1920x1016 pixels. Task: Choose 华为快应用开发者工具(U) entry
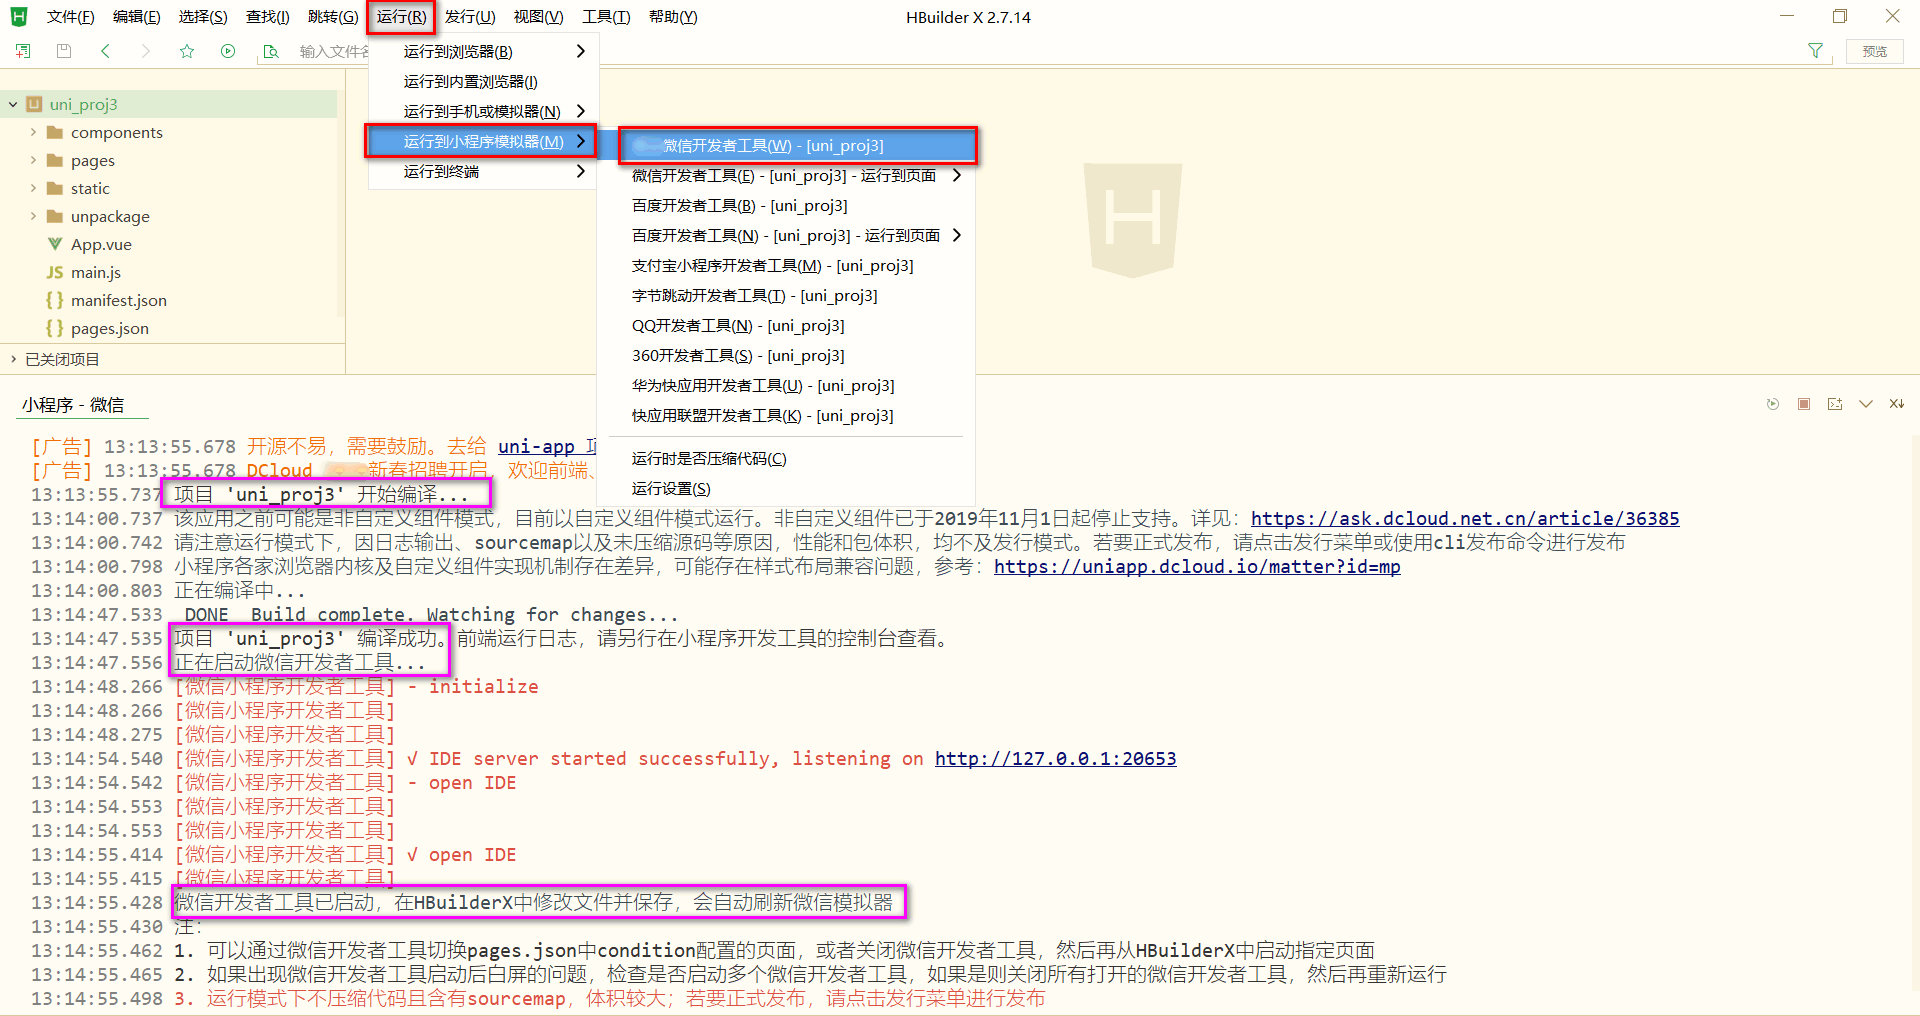tap(786, 385)
